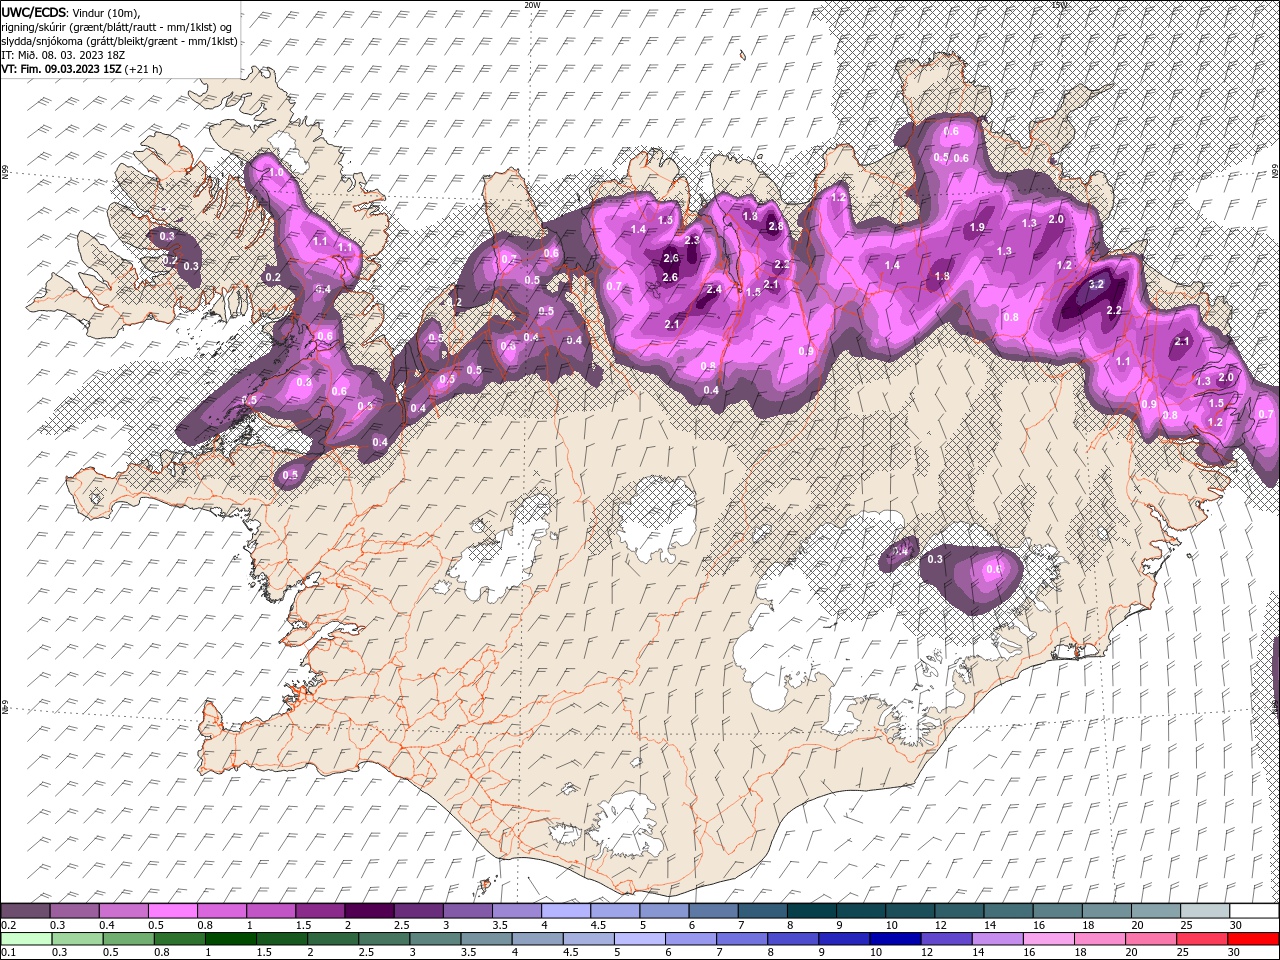The image size is (1280, 960).
Task: Click the 'Vindur (10m)' parameter label
Action: pyautogui.click(x=107, y=12)
